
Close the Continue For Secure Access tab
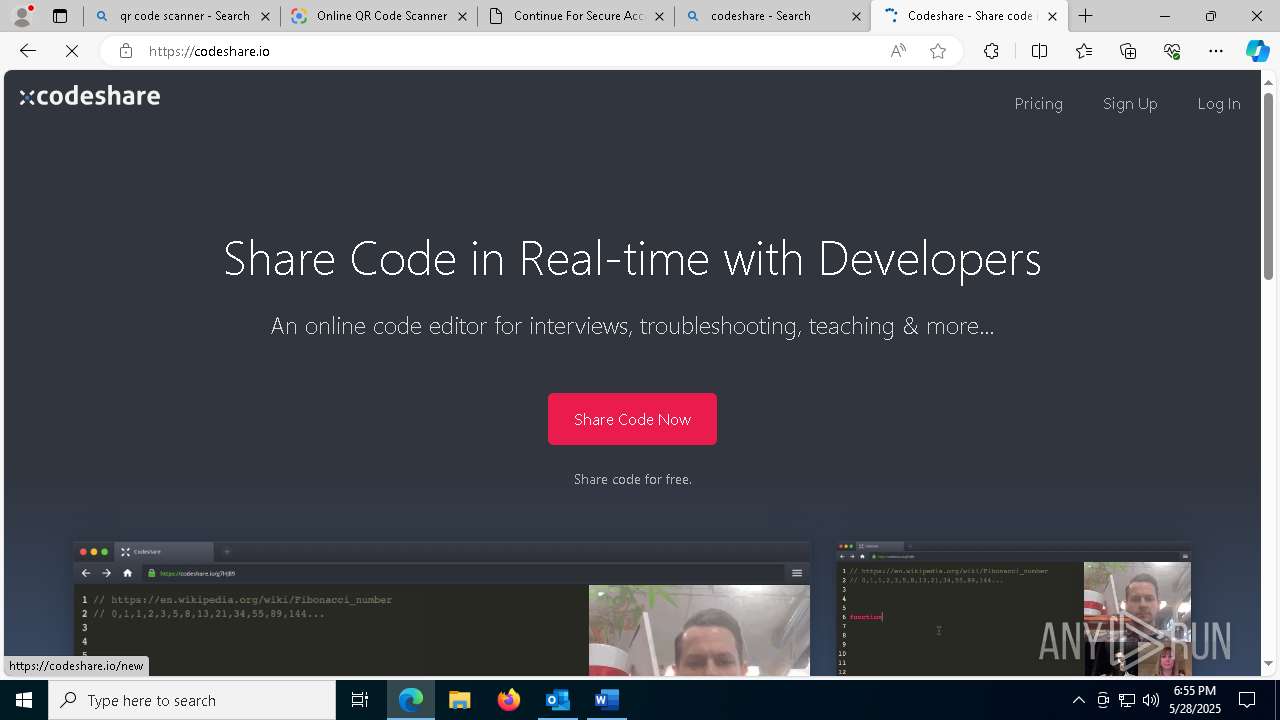(x=659, y=16)
